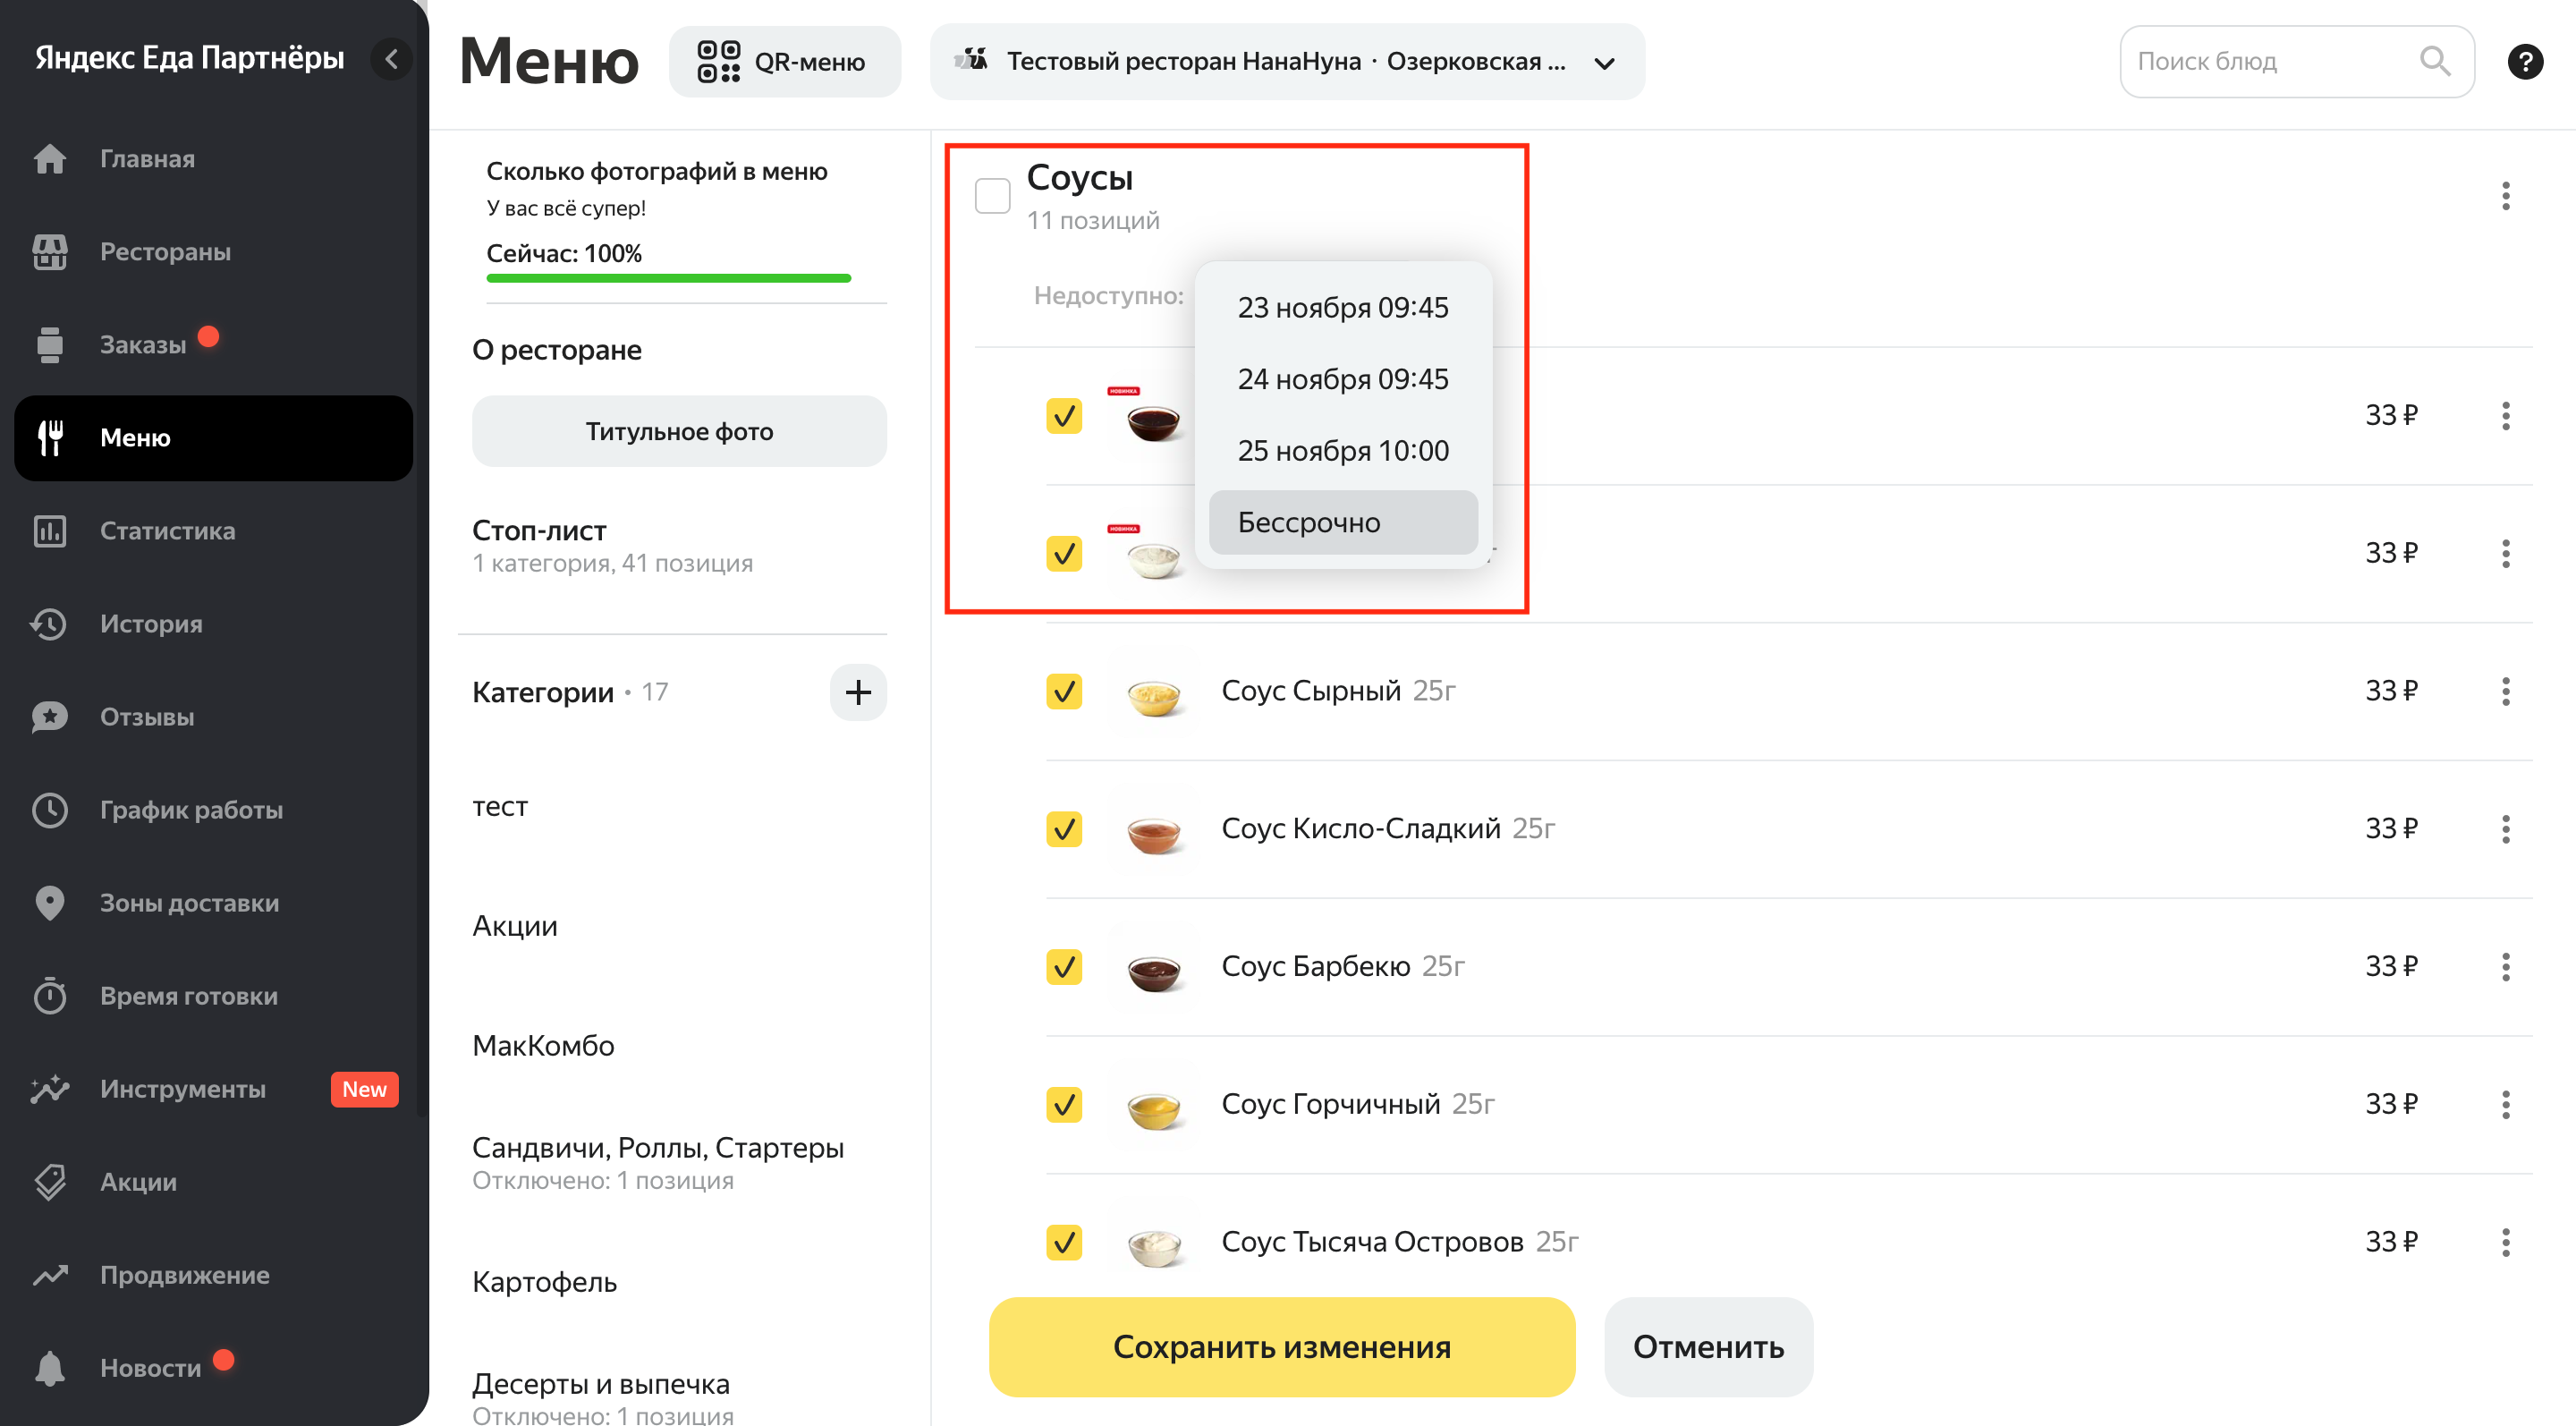Click the Статистика chart icon
2576x1426 pixels.
pos(49,531)
